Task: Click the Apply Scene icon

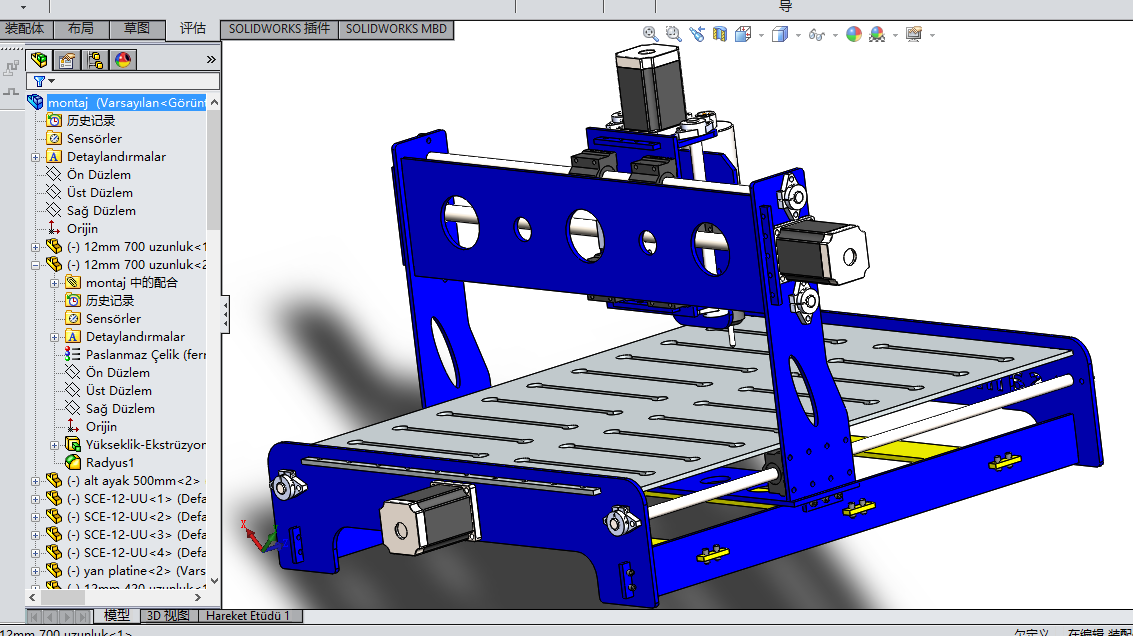Action: point(877,33)
